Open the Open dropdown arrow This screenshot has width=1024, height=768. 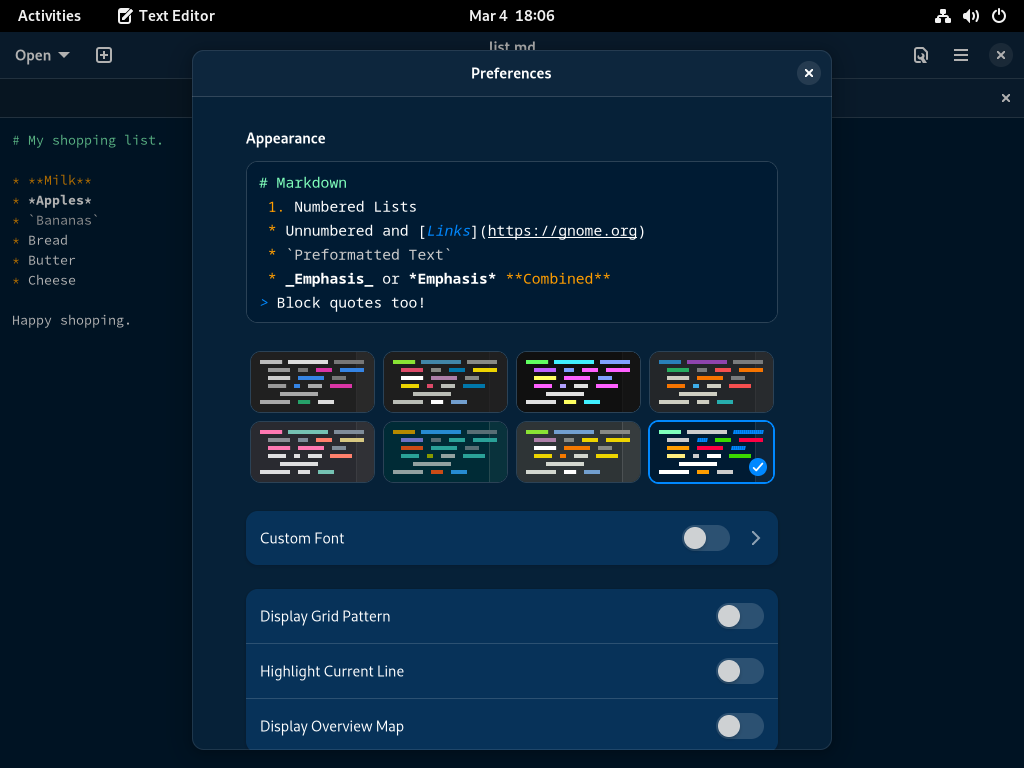pos(64,56)
